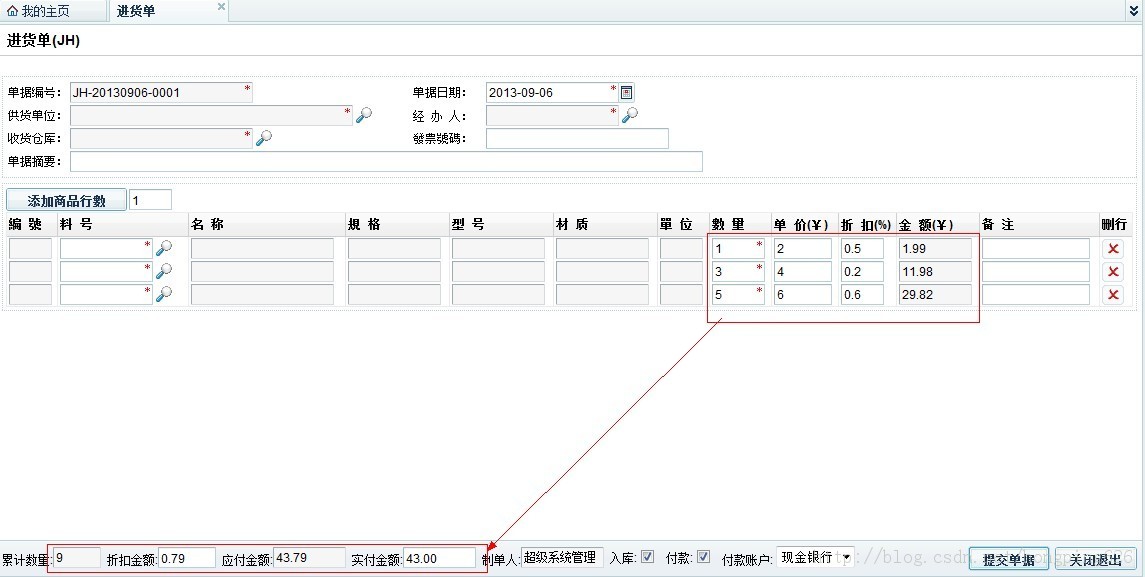1145x577 pixels.
Task: Click the 制单人 field 超级系统管理
Action: point(562,558)
